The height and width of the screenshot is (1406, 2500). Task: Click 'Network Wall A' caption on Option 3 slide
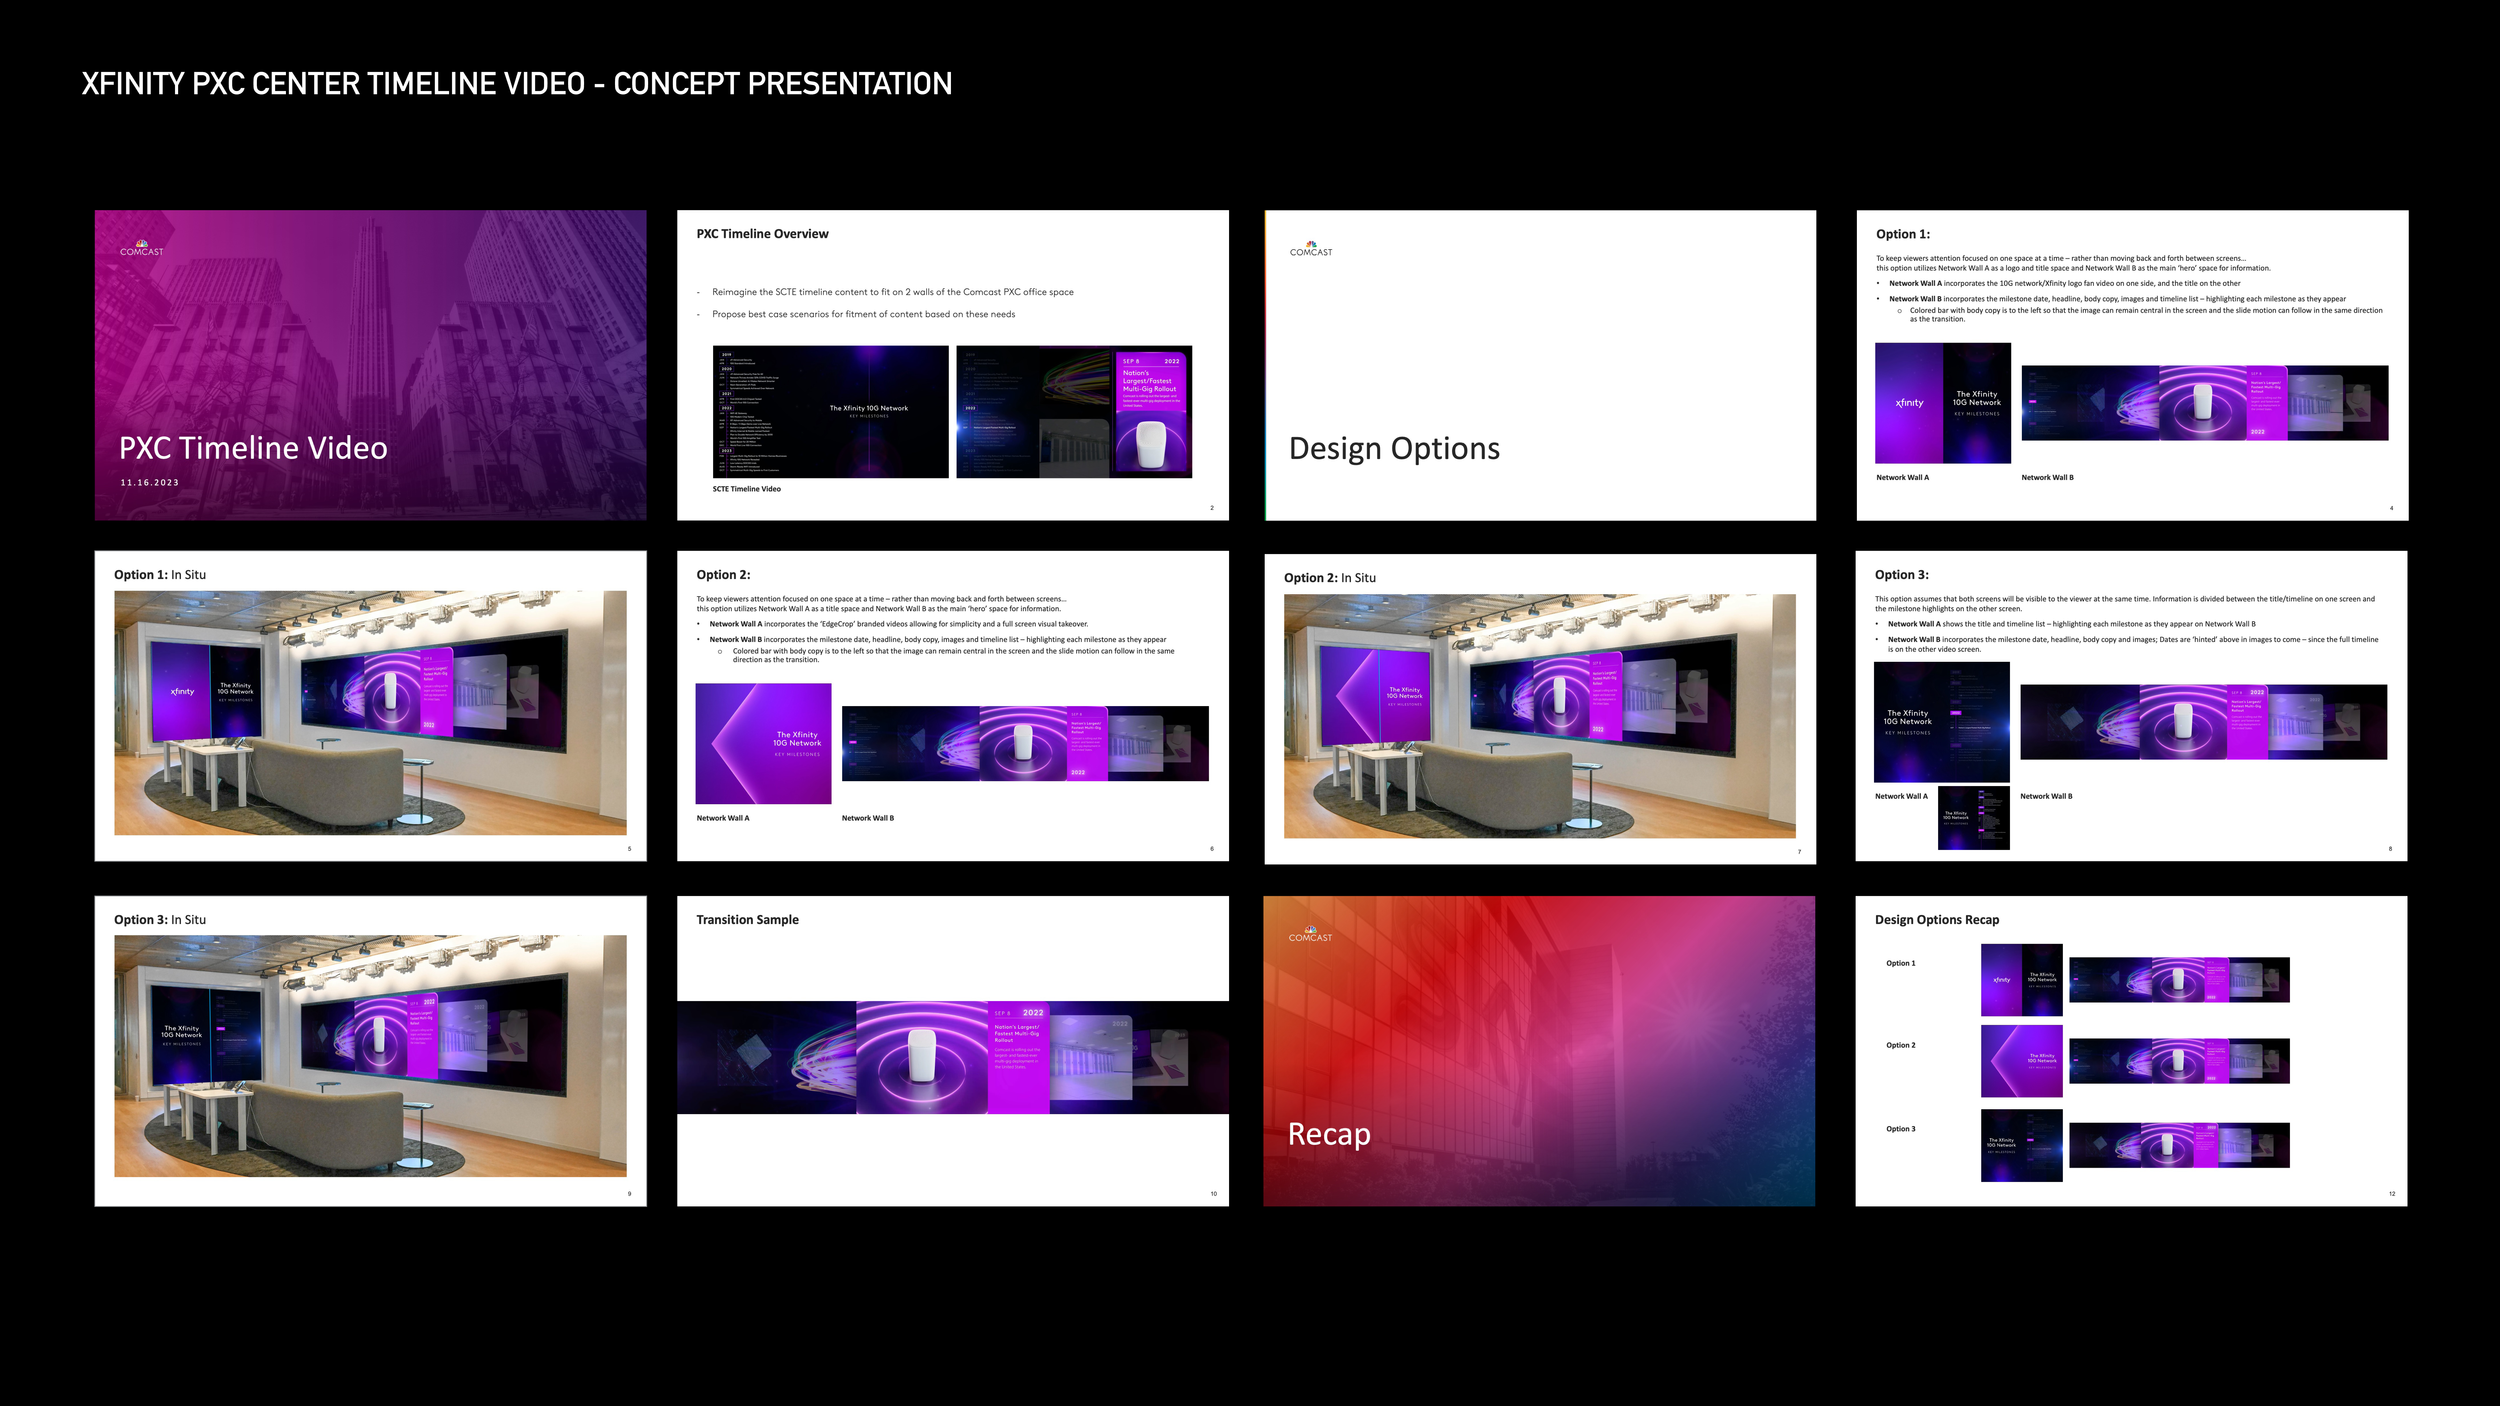(1901, 797)
